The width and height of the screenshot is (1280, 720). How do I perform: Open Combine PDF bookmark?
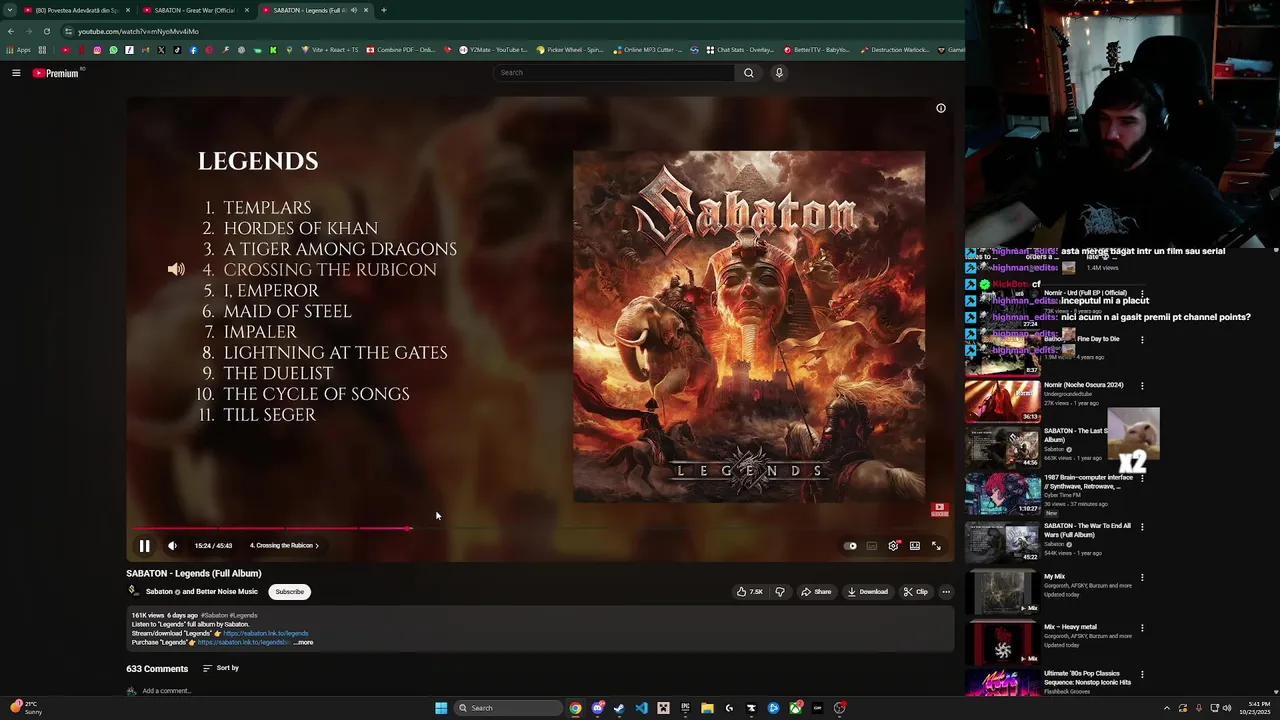(401, 50)
